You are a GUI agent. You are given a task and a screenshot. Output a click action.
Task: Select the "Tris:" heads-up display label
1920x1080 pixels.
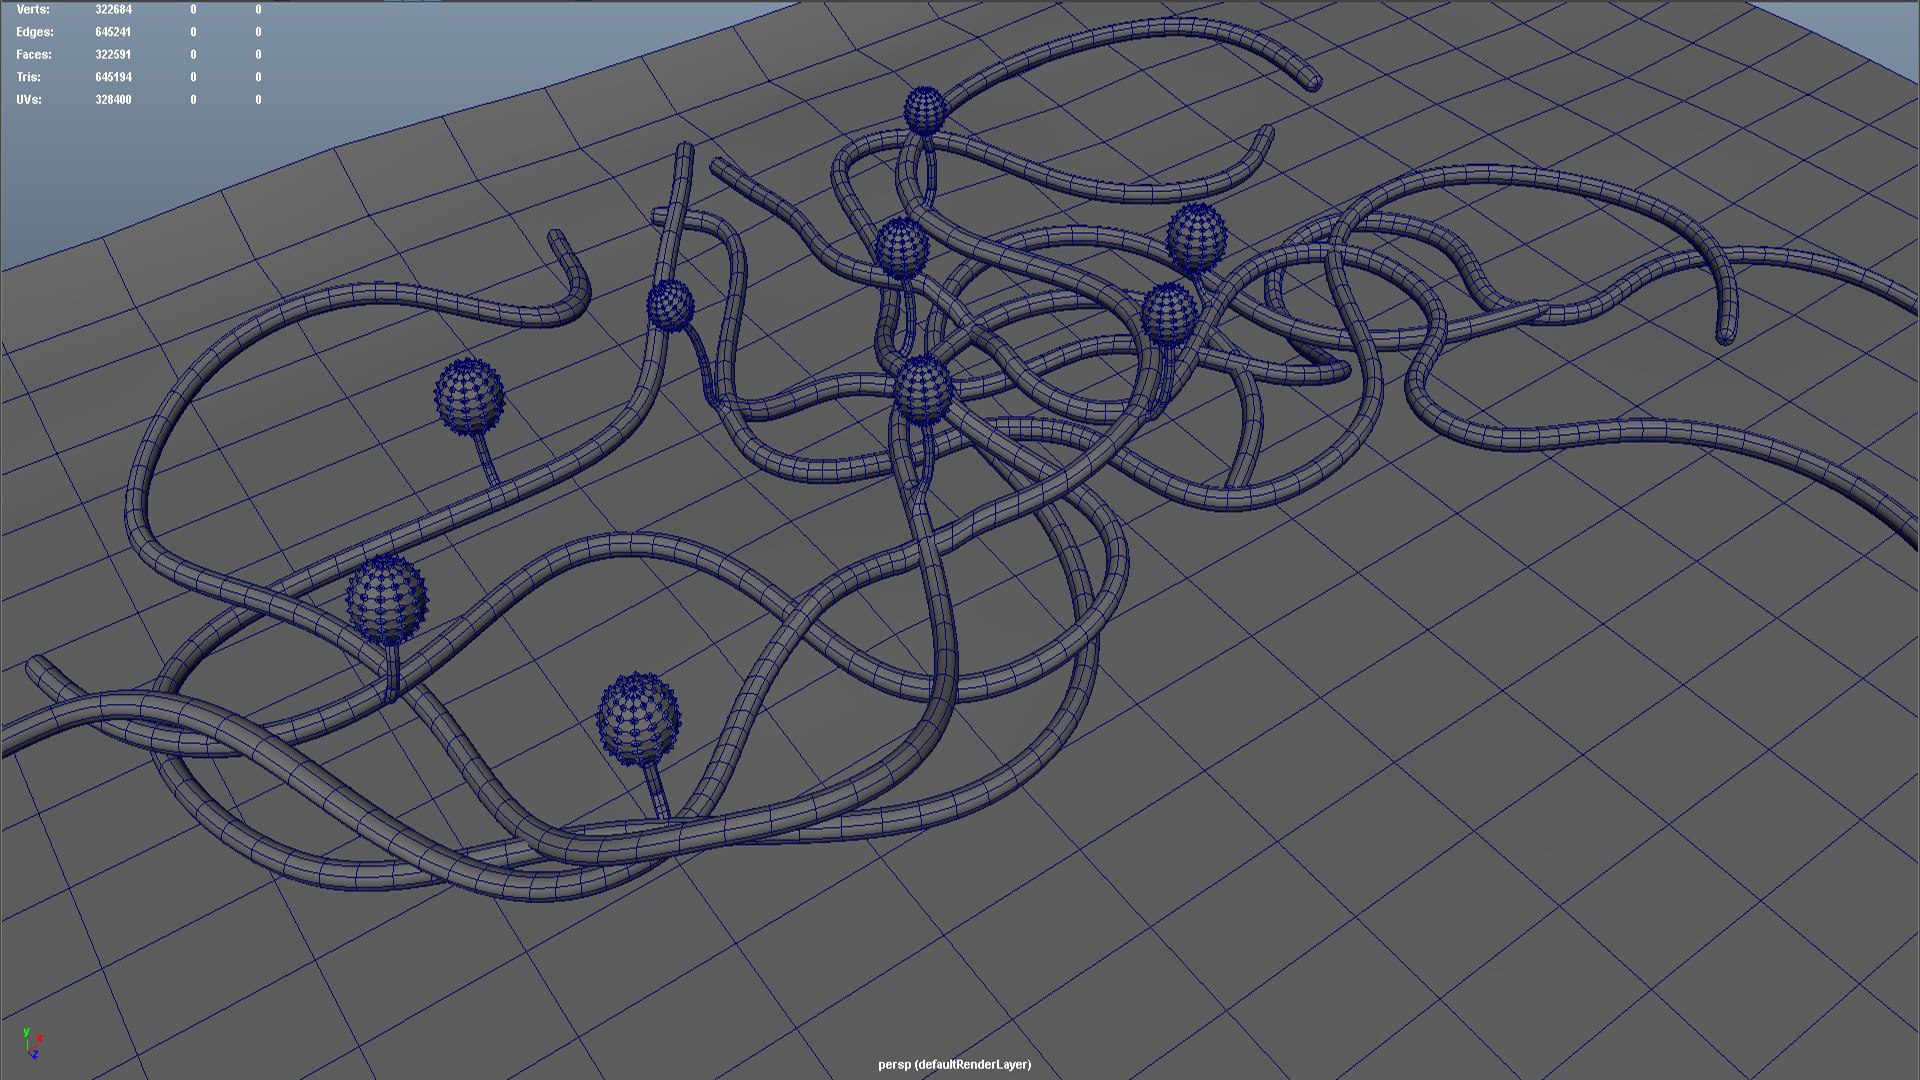pyautogui.click(x=28, y=77)
